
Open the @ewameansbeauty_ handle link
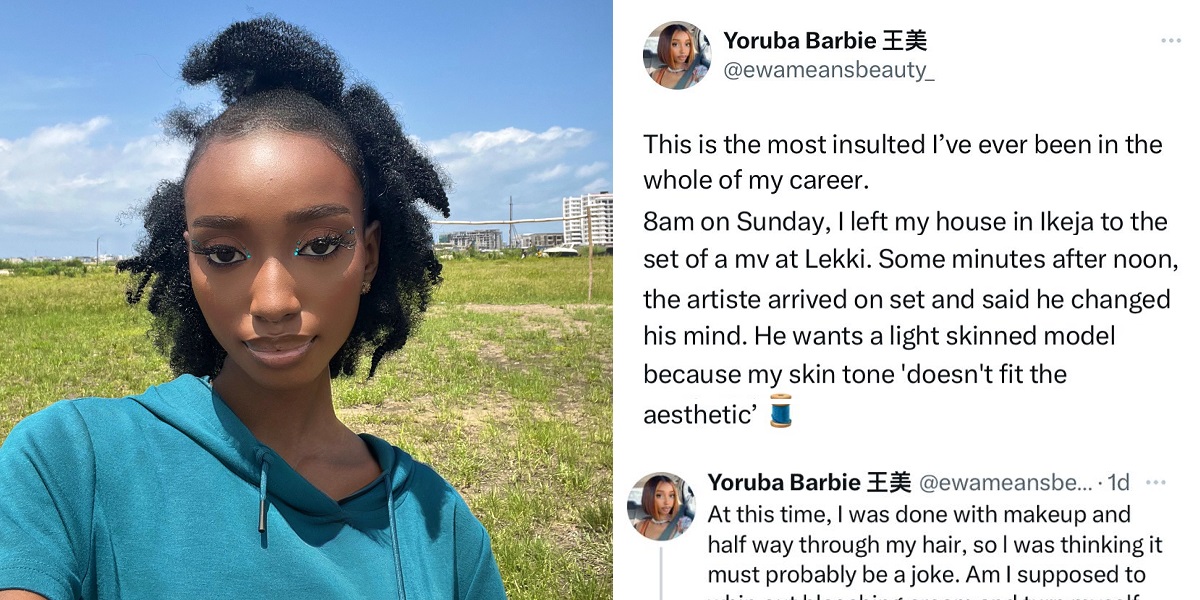click(x=829, y=71)
